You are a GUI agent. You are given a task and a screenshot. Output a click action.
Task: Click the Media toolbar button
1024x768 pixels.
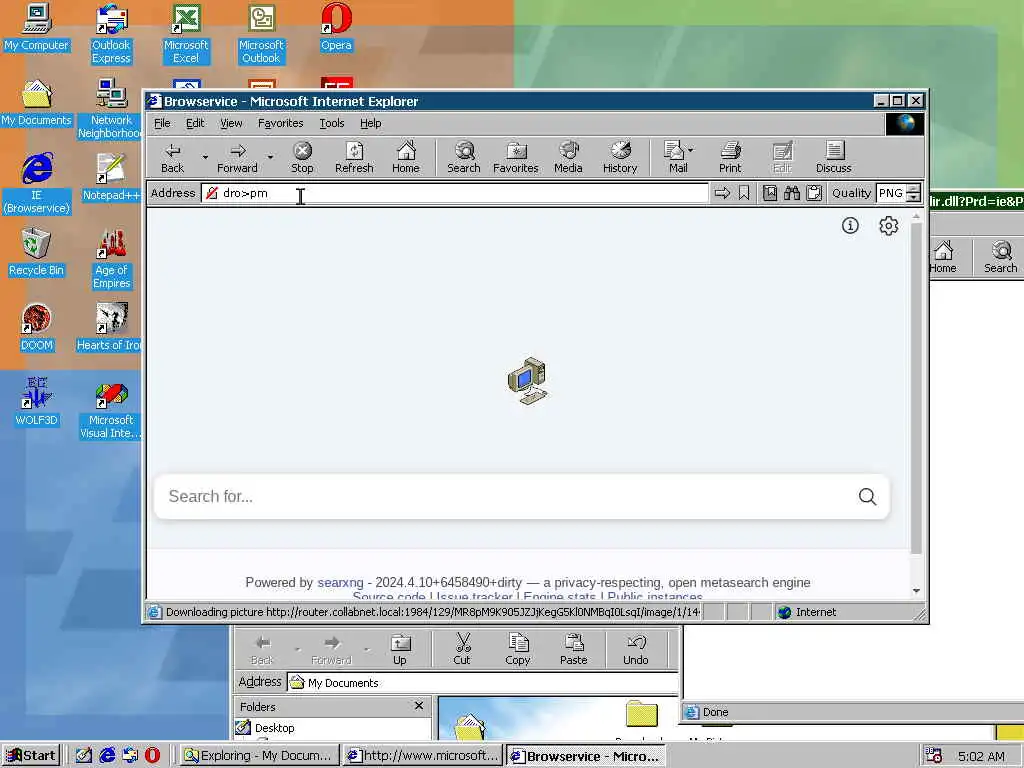click(568, 158)
